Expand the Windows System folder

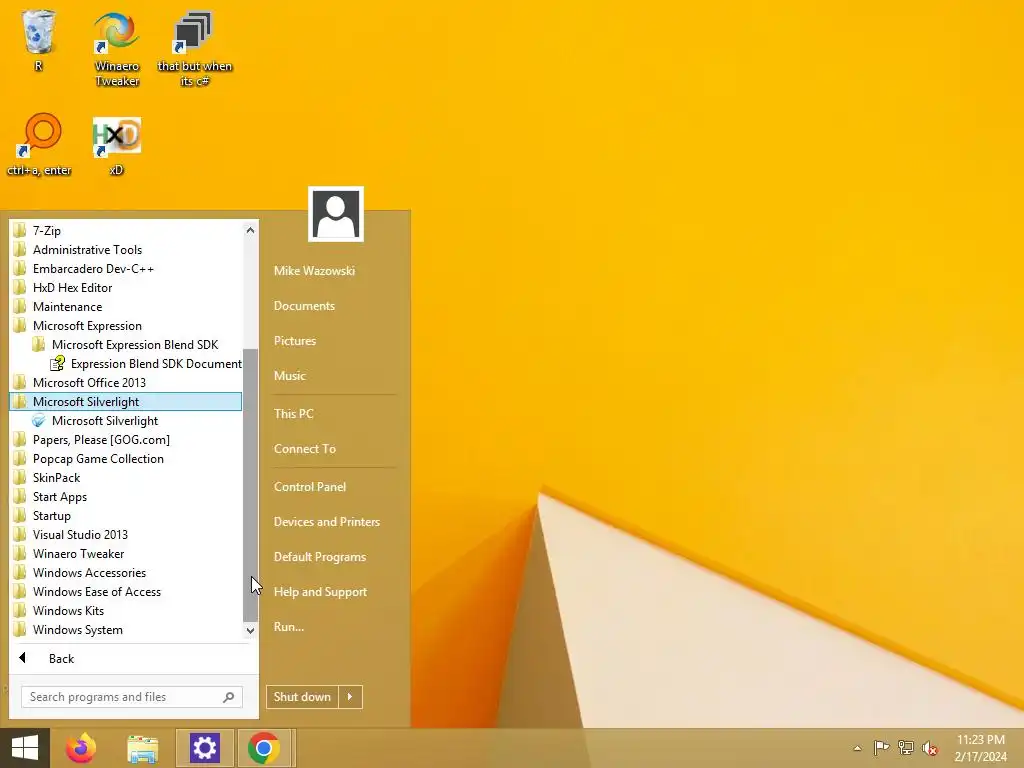(125, 630)
